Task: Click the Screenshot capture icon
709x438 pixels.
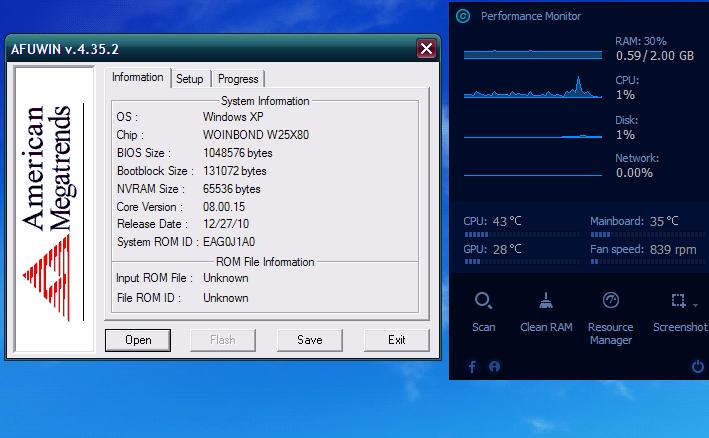Action: [x=678, y=301]
